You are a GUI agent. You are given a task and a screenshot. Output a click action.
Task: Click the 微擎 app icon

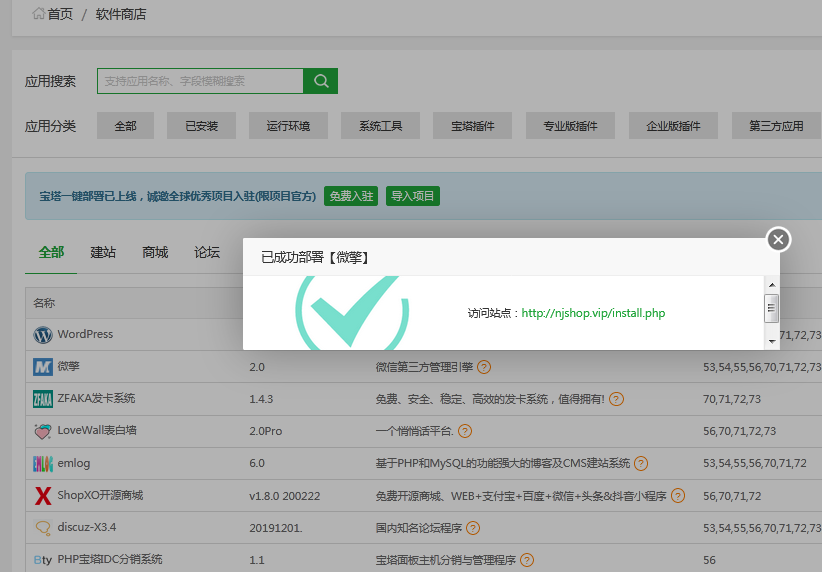[42, 367]
